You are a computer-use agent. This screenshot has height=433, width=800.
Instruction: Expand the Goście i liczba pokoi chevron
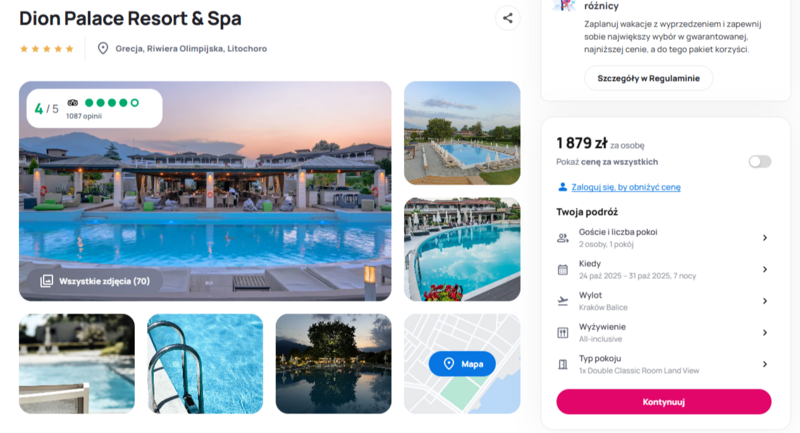[765, 238]
